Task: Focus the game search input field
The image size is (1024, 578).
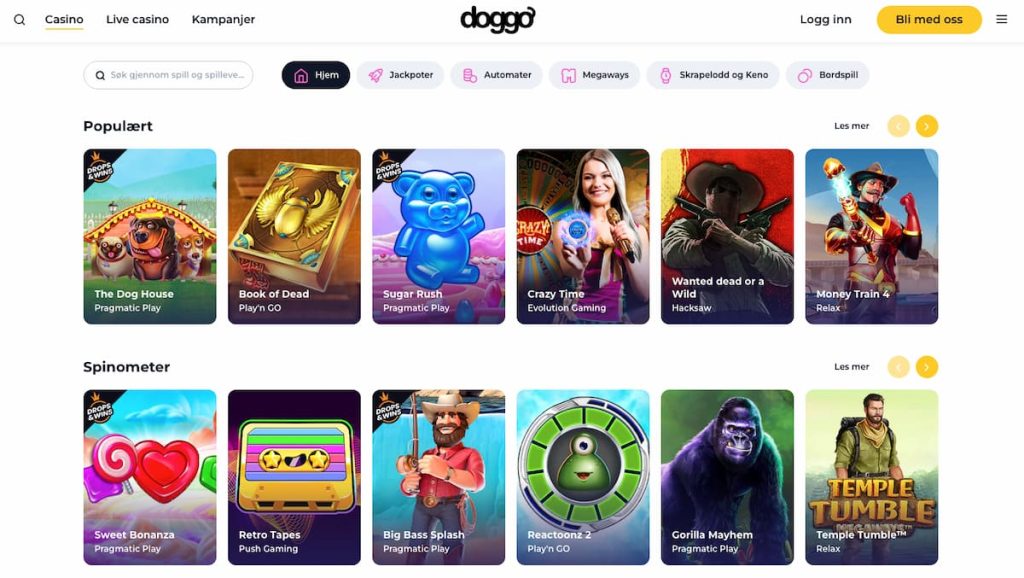Action: pyautogui.click(x=168, y=75)
